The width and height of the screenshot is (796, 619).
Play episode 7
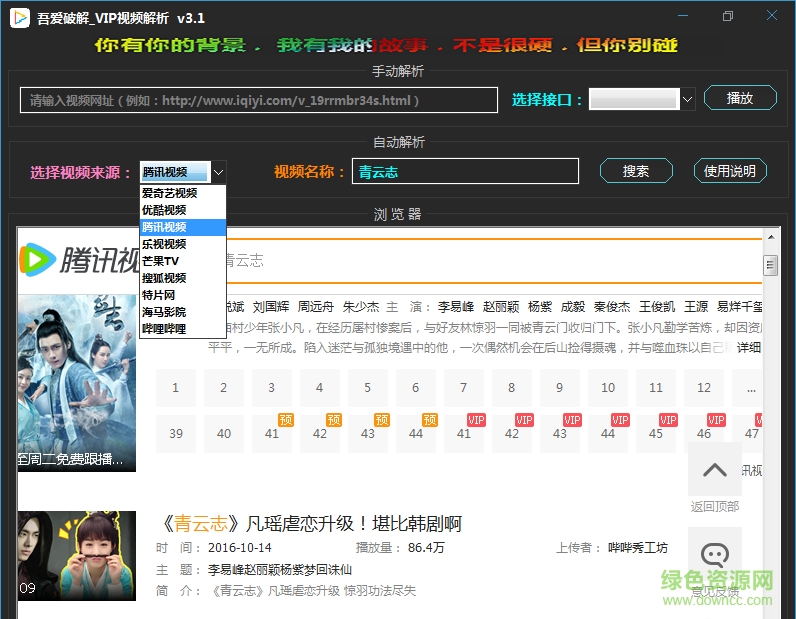coord(463,388)
